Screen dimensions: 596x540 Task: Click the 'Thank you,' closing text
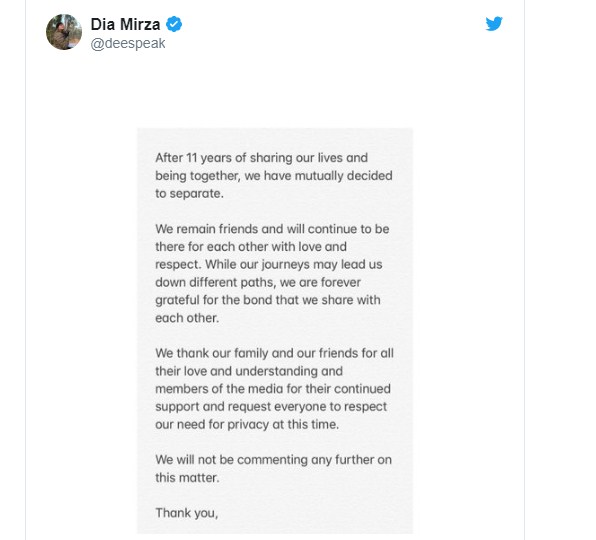point(187,513)
